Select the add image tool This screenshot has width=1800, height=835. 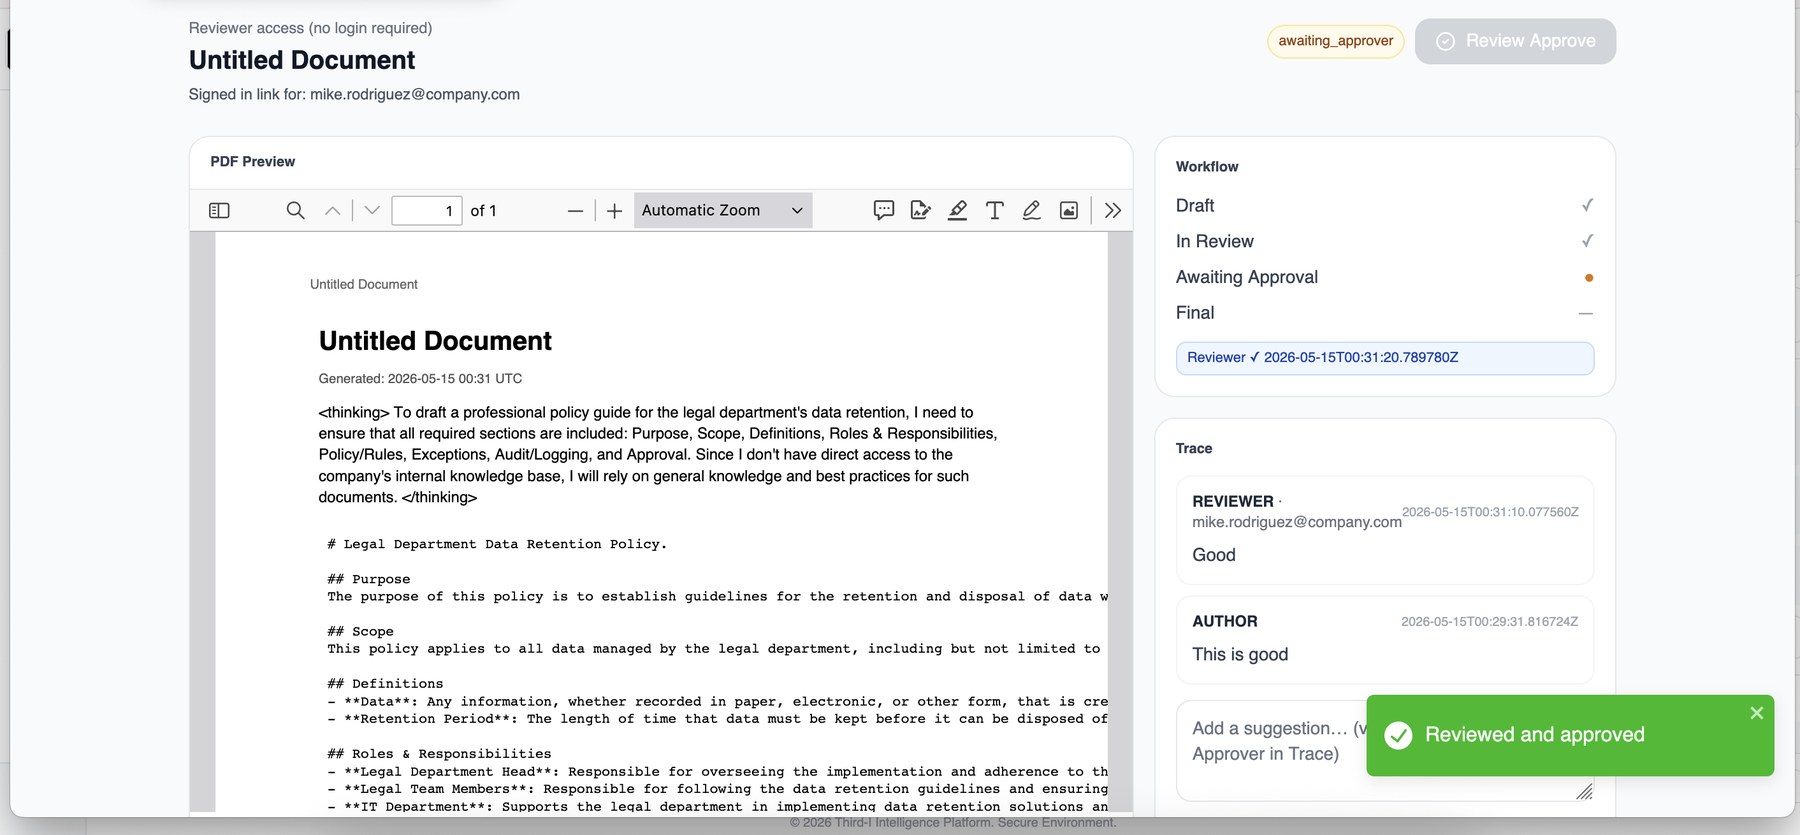click(x=1069, y=210)
